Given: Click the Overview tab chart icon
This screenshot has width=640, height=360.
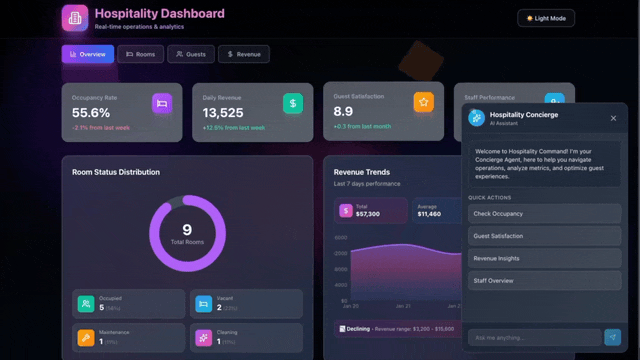Looking at the screenshot, I should tap(73, 54).
